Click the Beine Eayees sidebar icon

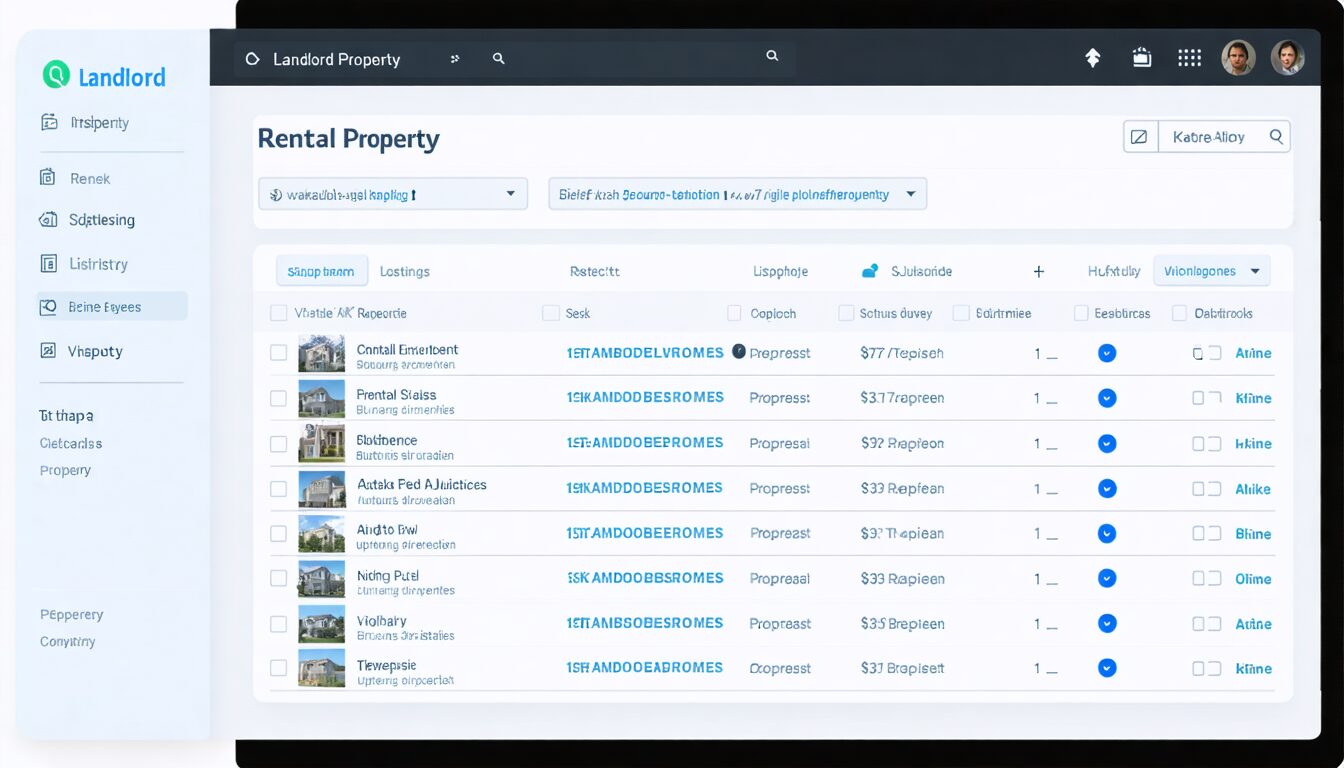pyautogui.click(x=48, y=307)
